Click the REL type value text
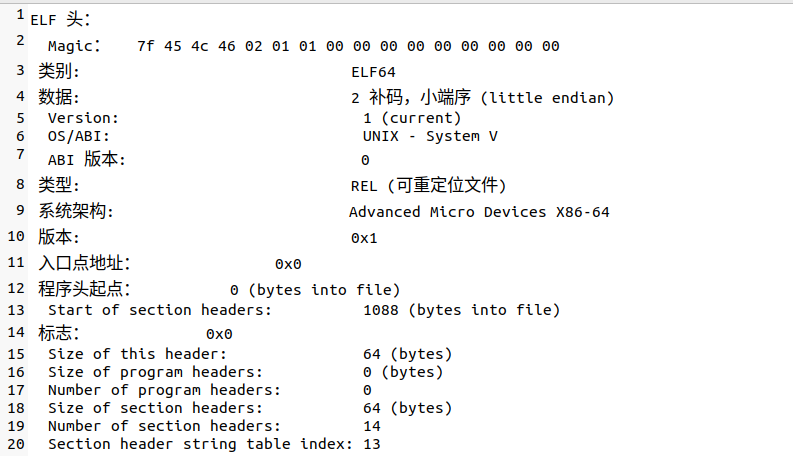The height and width of the screenshot is (456, 793). point(428,186)
